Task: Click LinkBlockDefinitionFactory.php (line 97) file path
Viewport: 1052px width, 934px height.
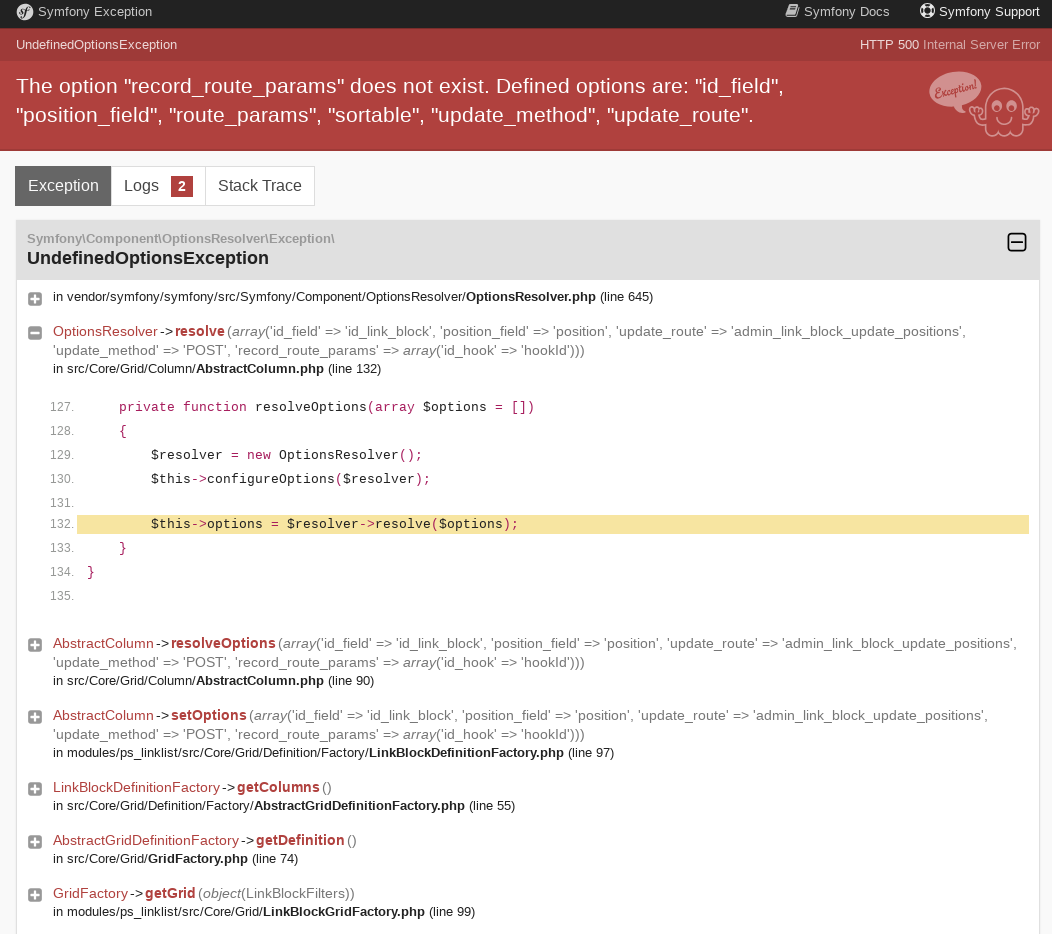Action: (333, 752)
